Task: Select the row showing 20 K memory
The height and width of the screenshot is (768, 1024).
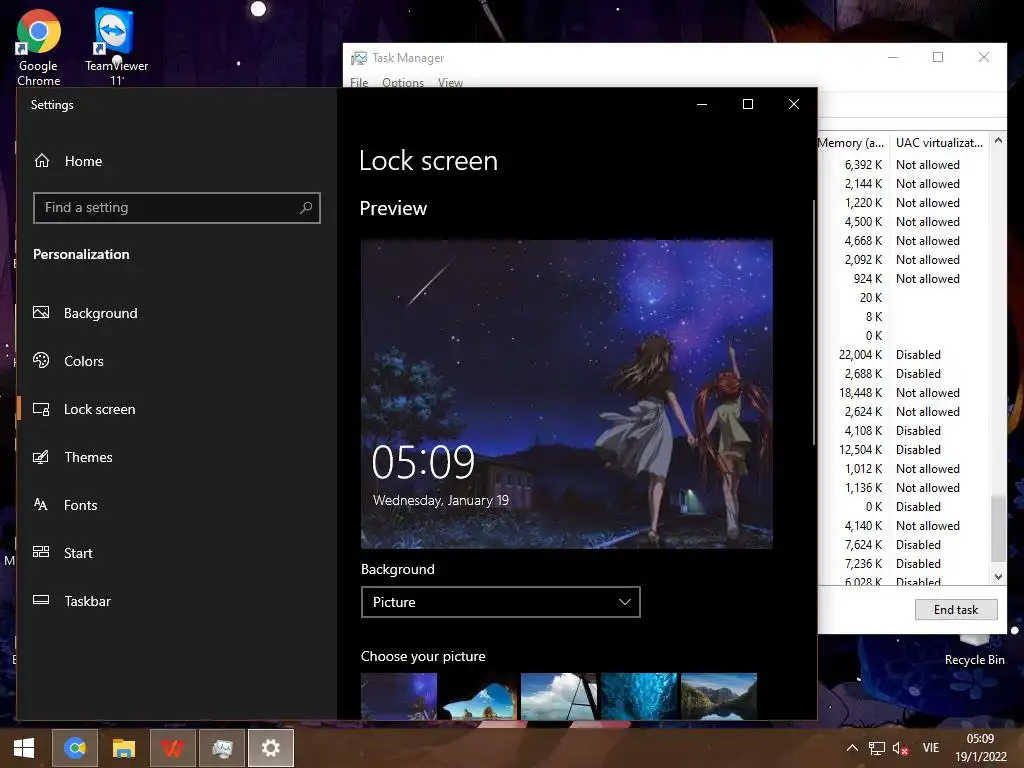Action: tap(904, 298)
